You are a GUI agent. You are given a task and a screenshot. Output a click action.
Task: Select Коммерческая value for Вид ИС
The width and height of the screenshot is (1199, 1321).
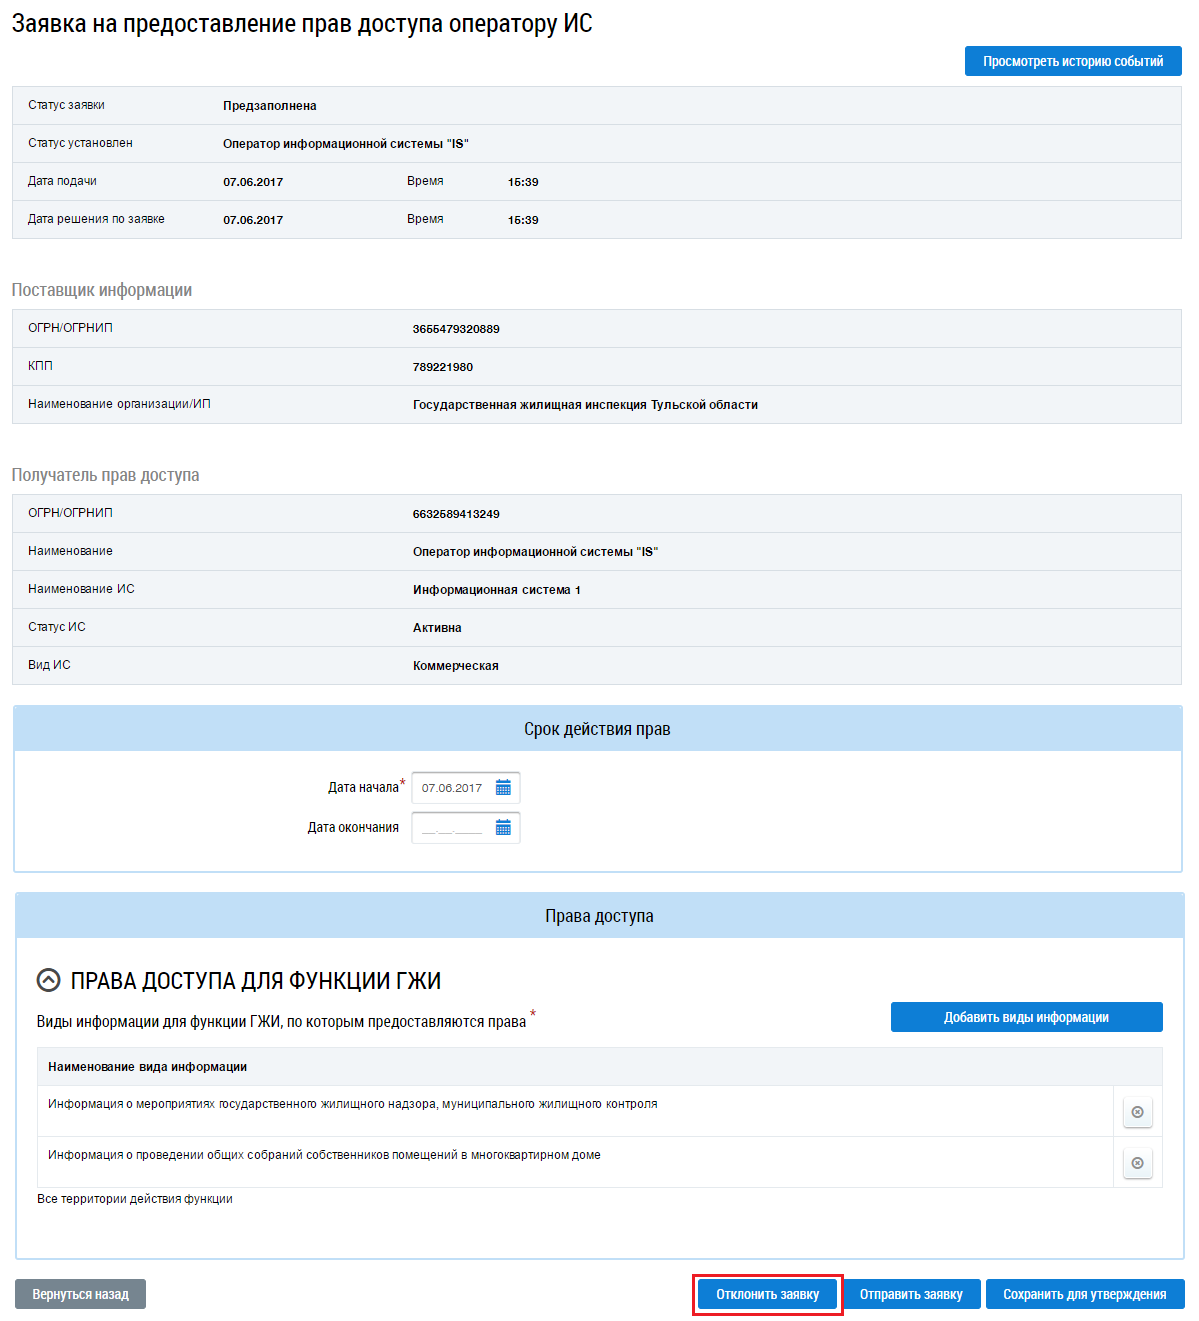coord(456,666)
